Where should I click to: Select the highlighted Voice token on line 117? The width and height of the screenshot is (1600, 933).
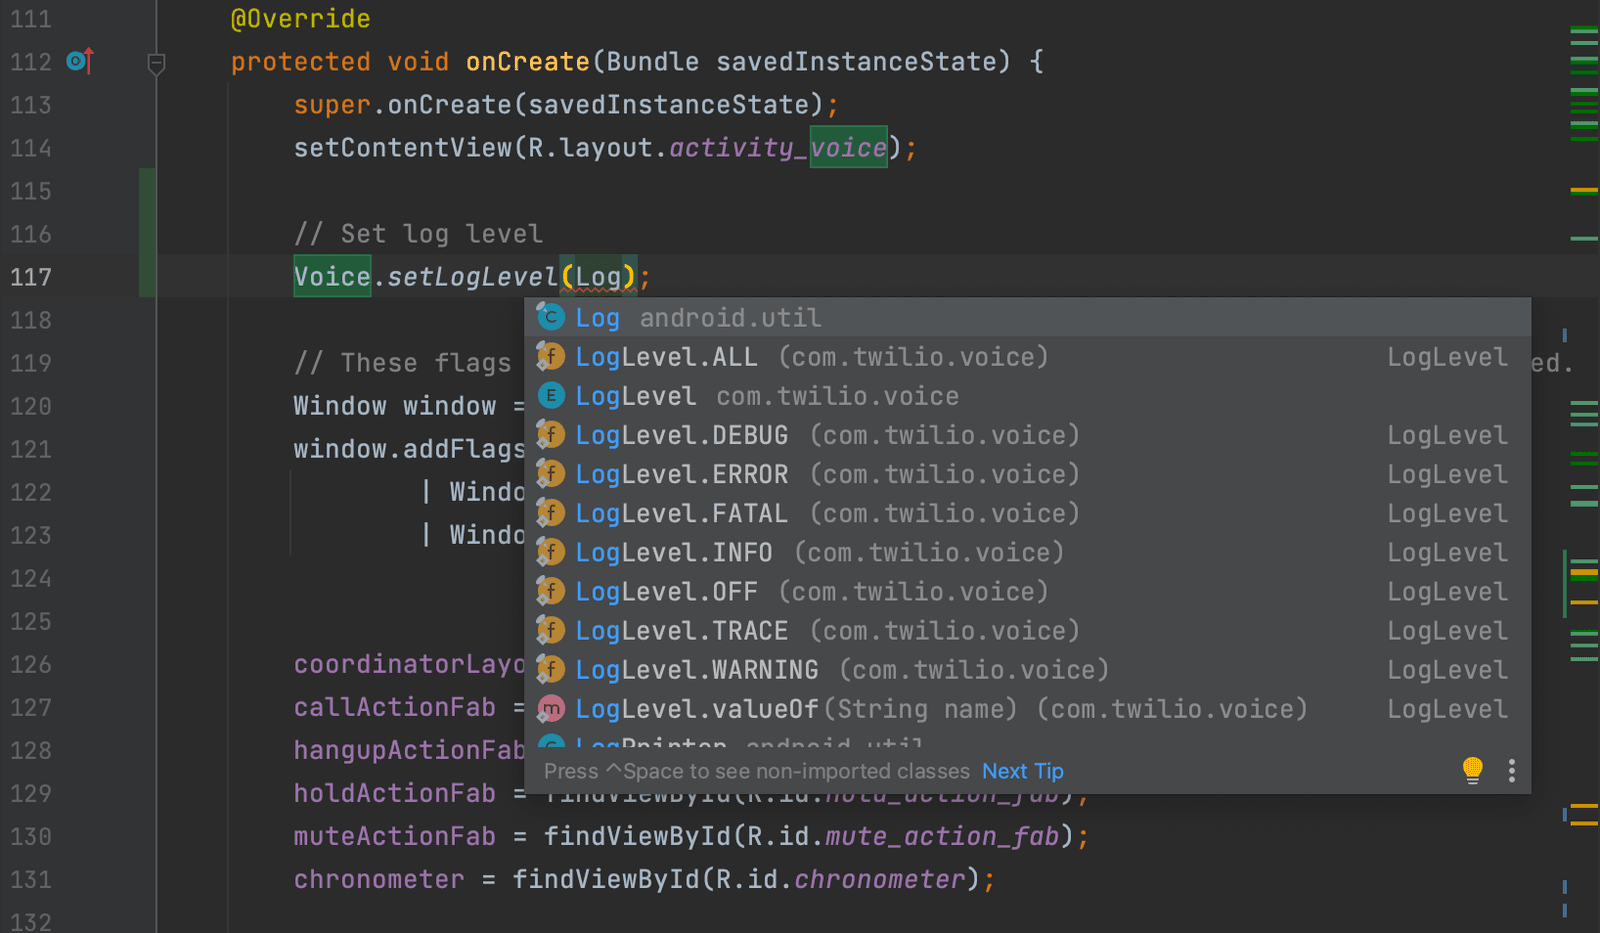[332, 277]
